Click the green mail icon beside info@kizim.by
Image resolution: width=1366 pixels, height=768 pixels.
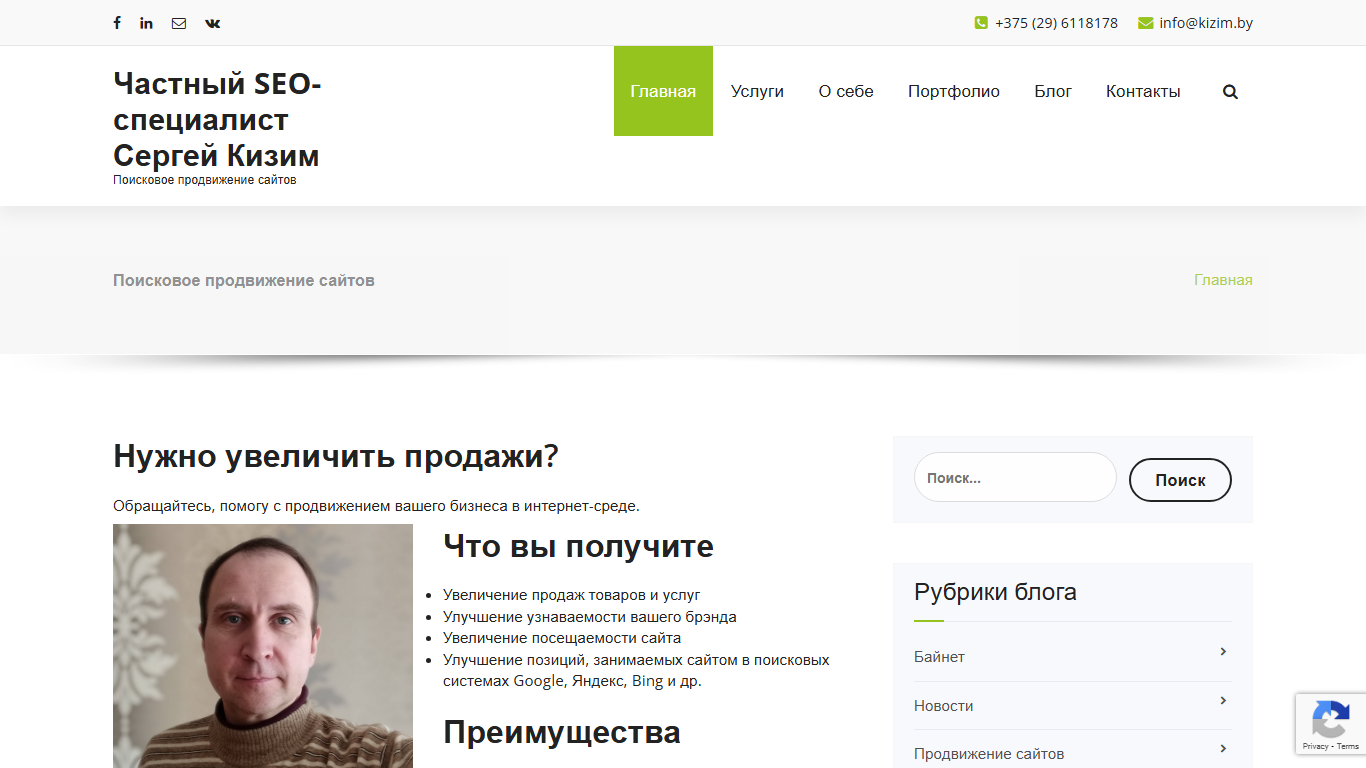click(x=1146, y=23)
